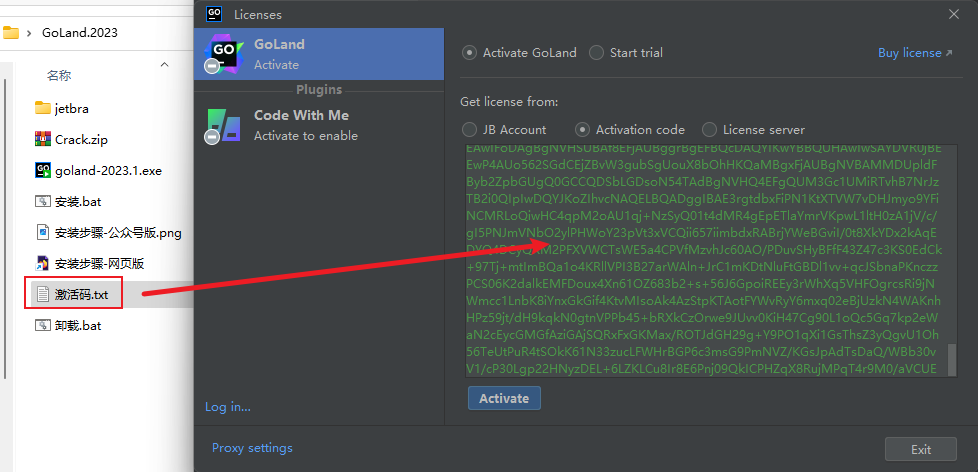Click the GoLand product icon in sidebar
This screenshot has height=472, width=978.
222,54
